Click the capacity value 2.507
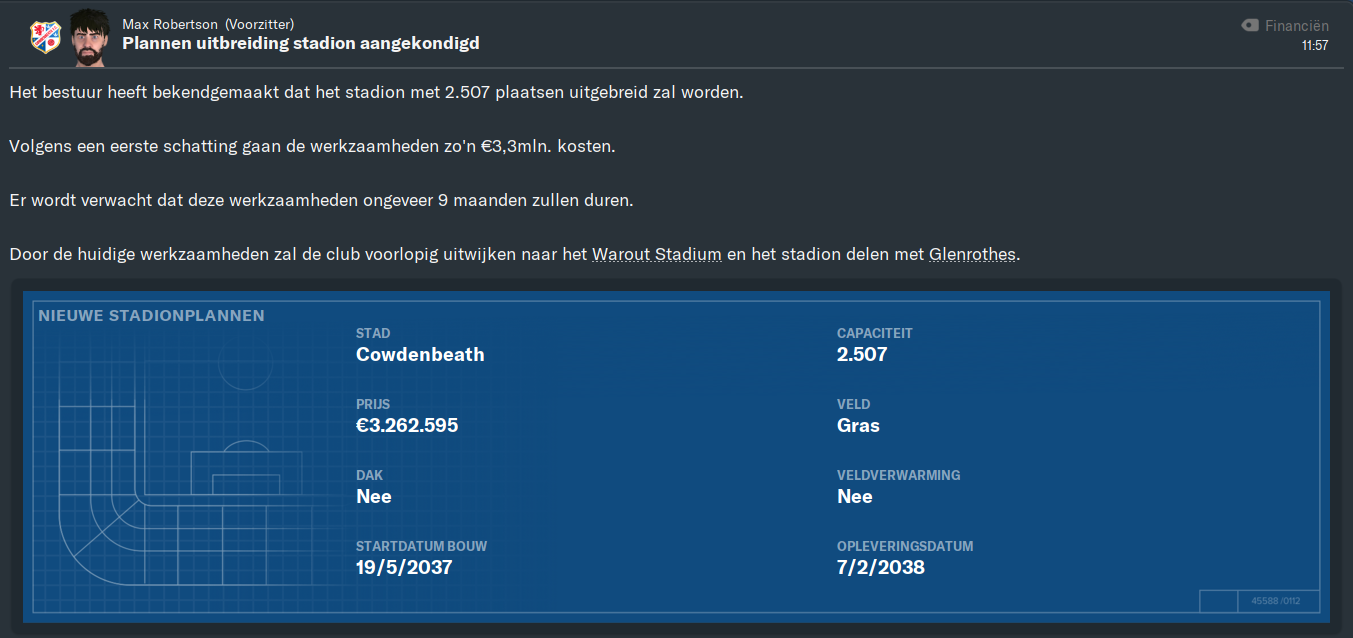Screen dimensions: 1353x638 [x=862, y=354]
